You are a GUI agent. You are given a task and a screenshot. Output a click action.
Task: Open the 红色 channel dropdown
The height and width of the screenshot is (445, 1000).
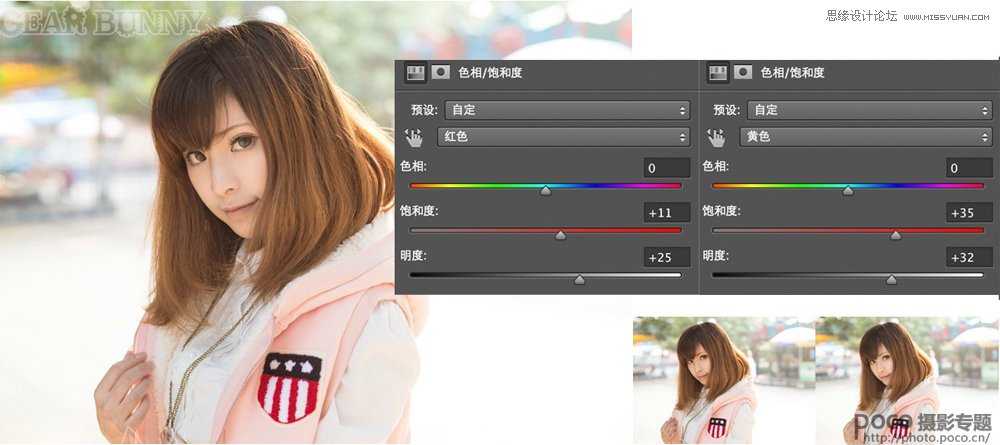563,136
